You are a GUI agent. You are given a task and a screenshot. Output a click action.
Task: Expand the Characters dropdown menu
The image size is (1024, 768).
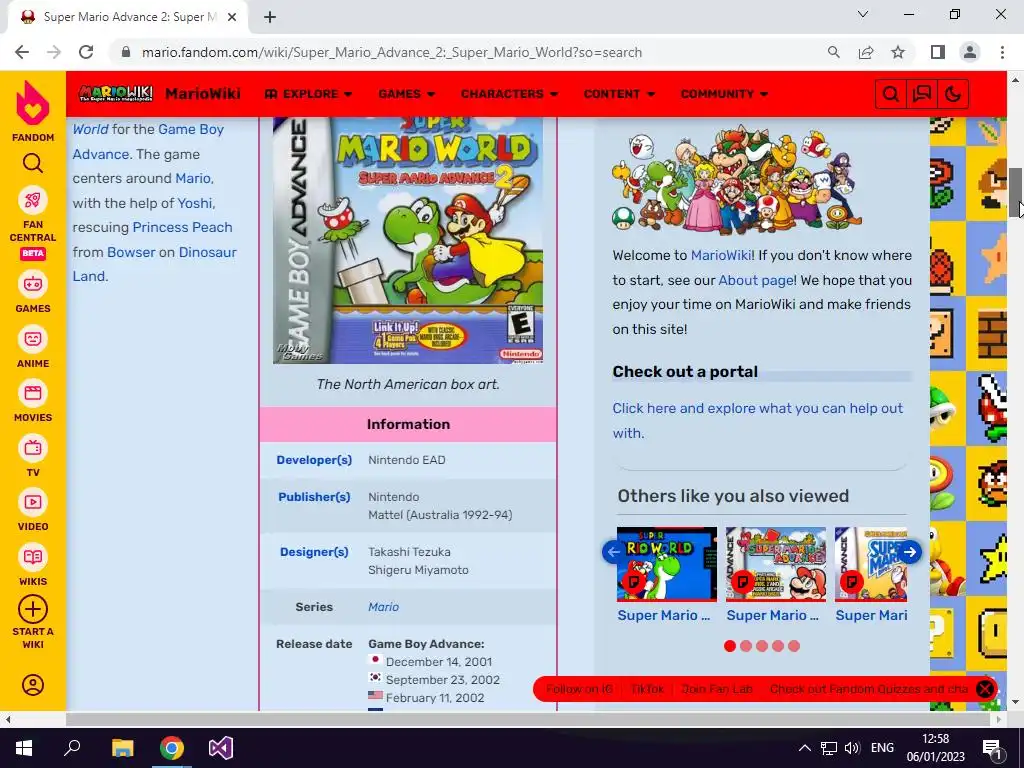(509, 94)
